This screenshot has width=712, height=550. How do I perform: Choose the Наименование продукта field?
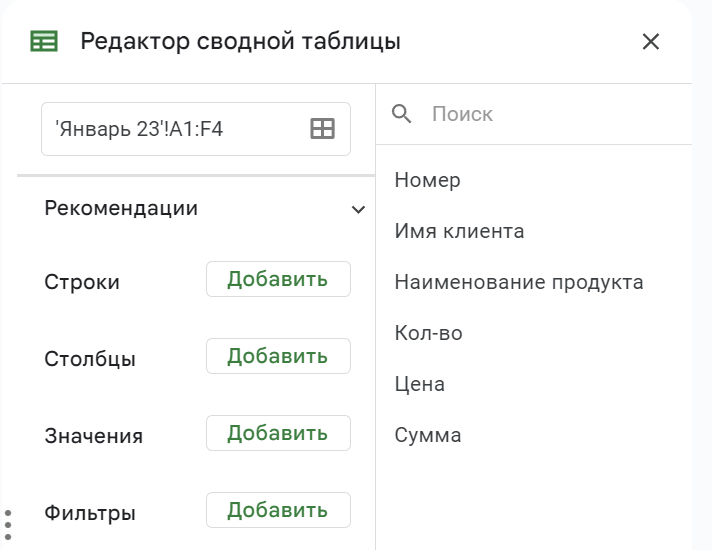(x=518, y=283)
